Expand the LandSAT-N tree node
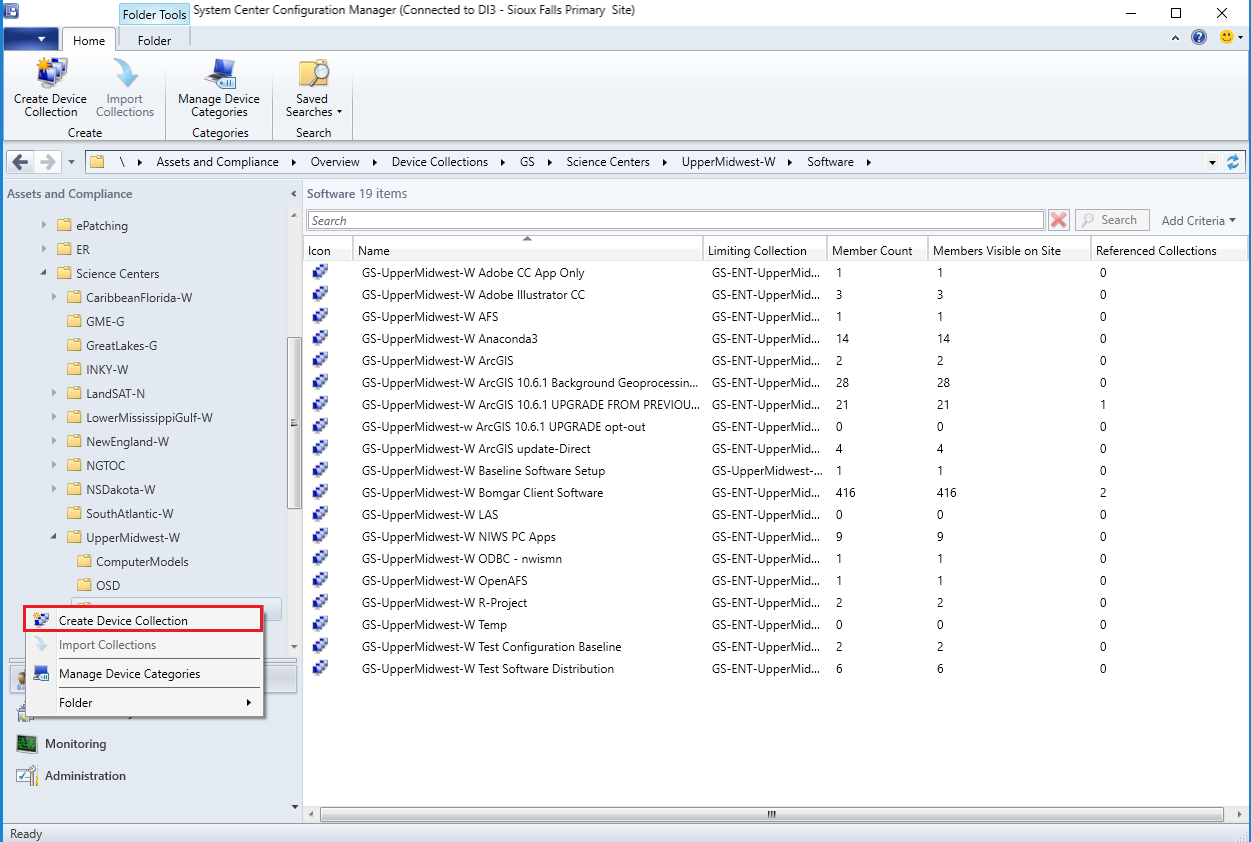Viewport: 1251px width, 842px height. (54, 393)
